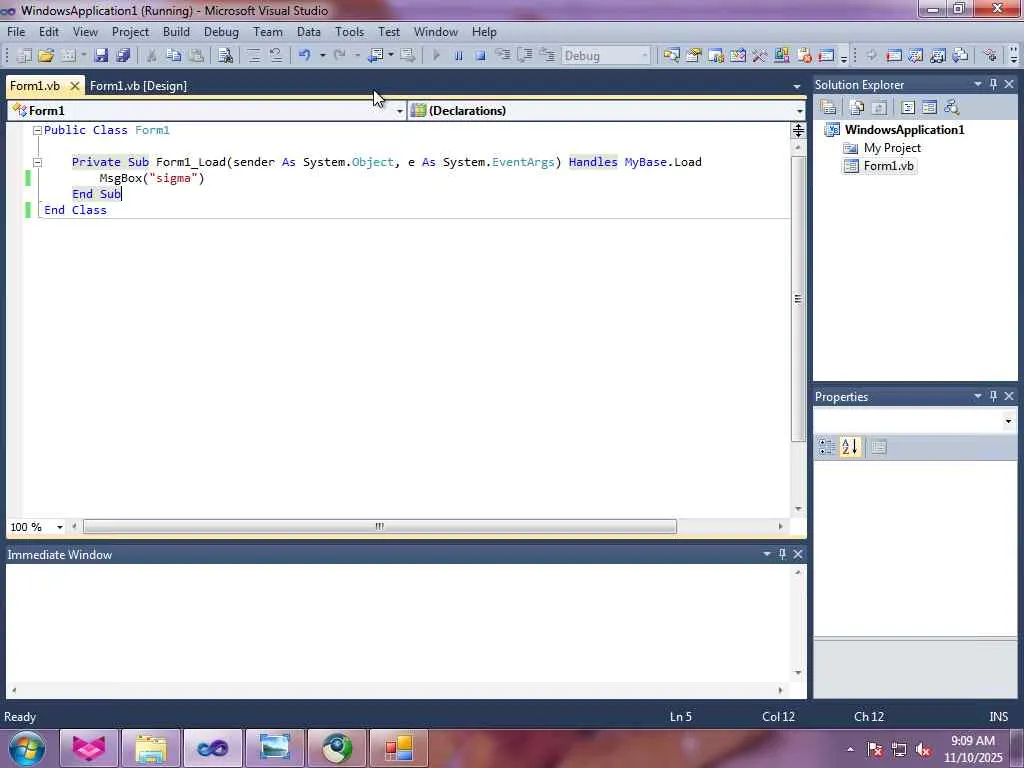Click the volume muted tray icon
Viewport: 1024px width, 768px height.
click(923, 749)
